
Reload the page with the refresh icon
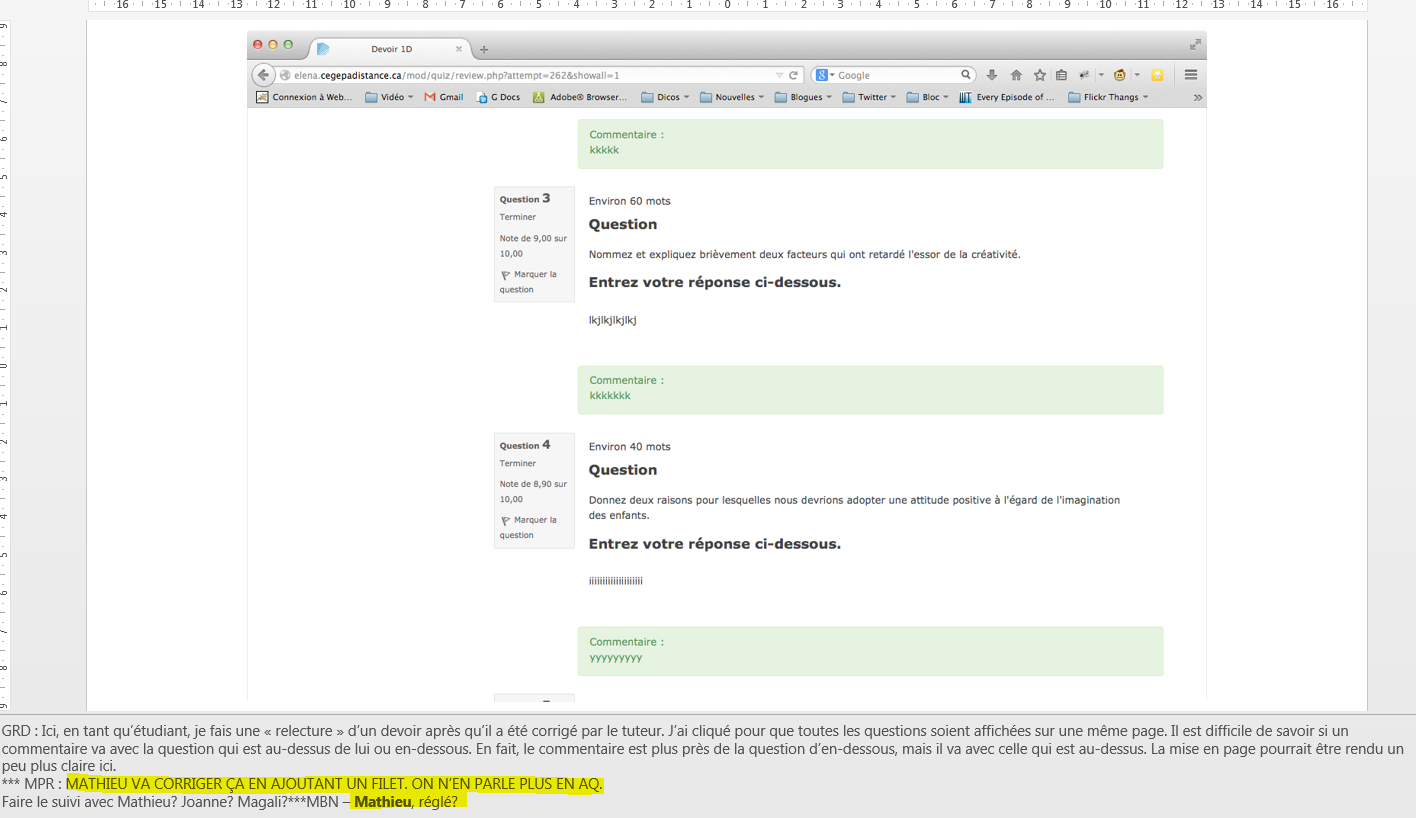click(794, 75)
